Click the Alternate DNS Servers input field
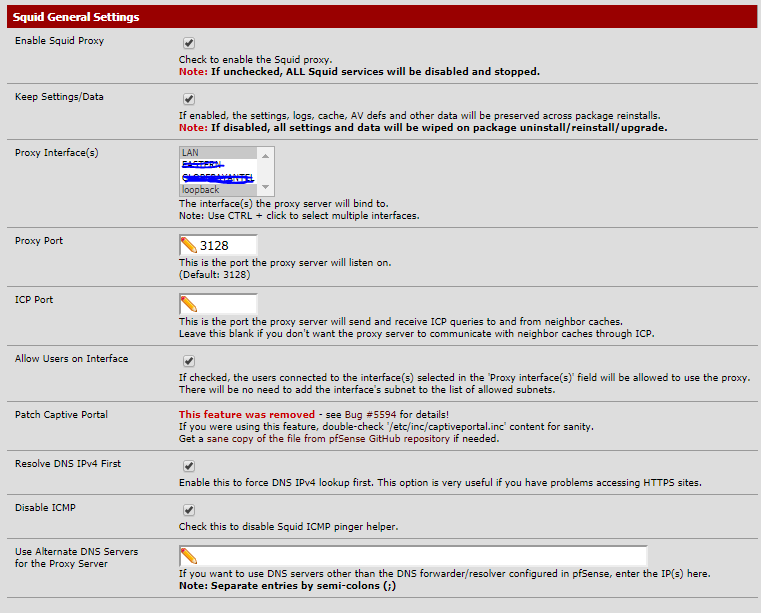The image size is (761, 613). [413, 556]
